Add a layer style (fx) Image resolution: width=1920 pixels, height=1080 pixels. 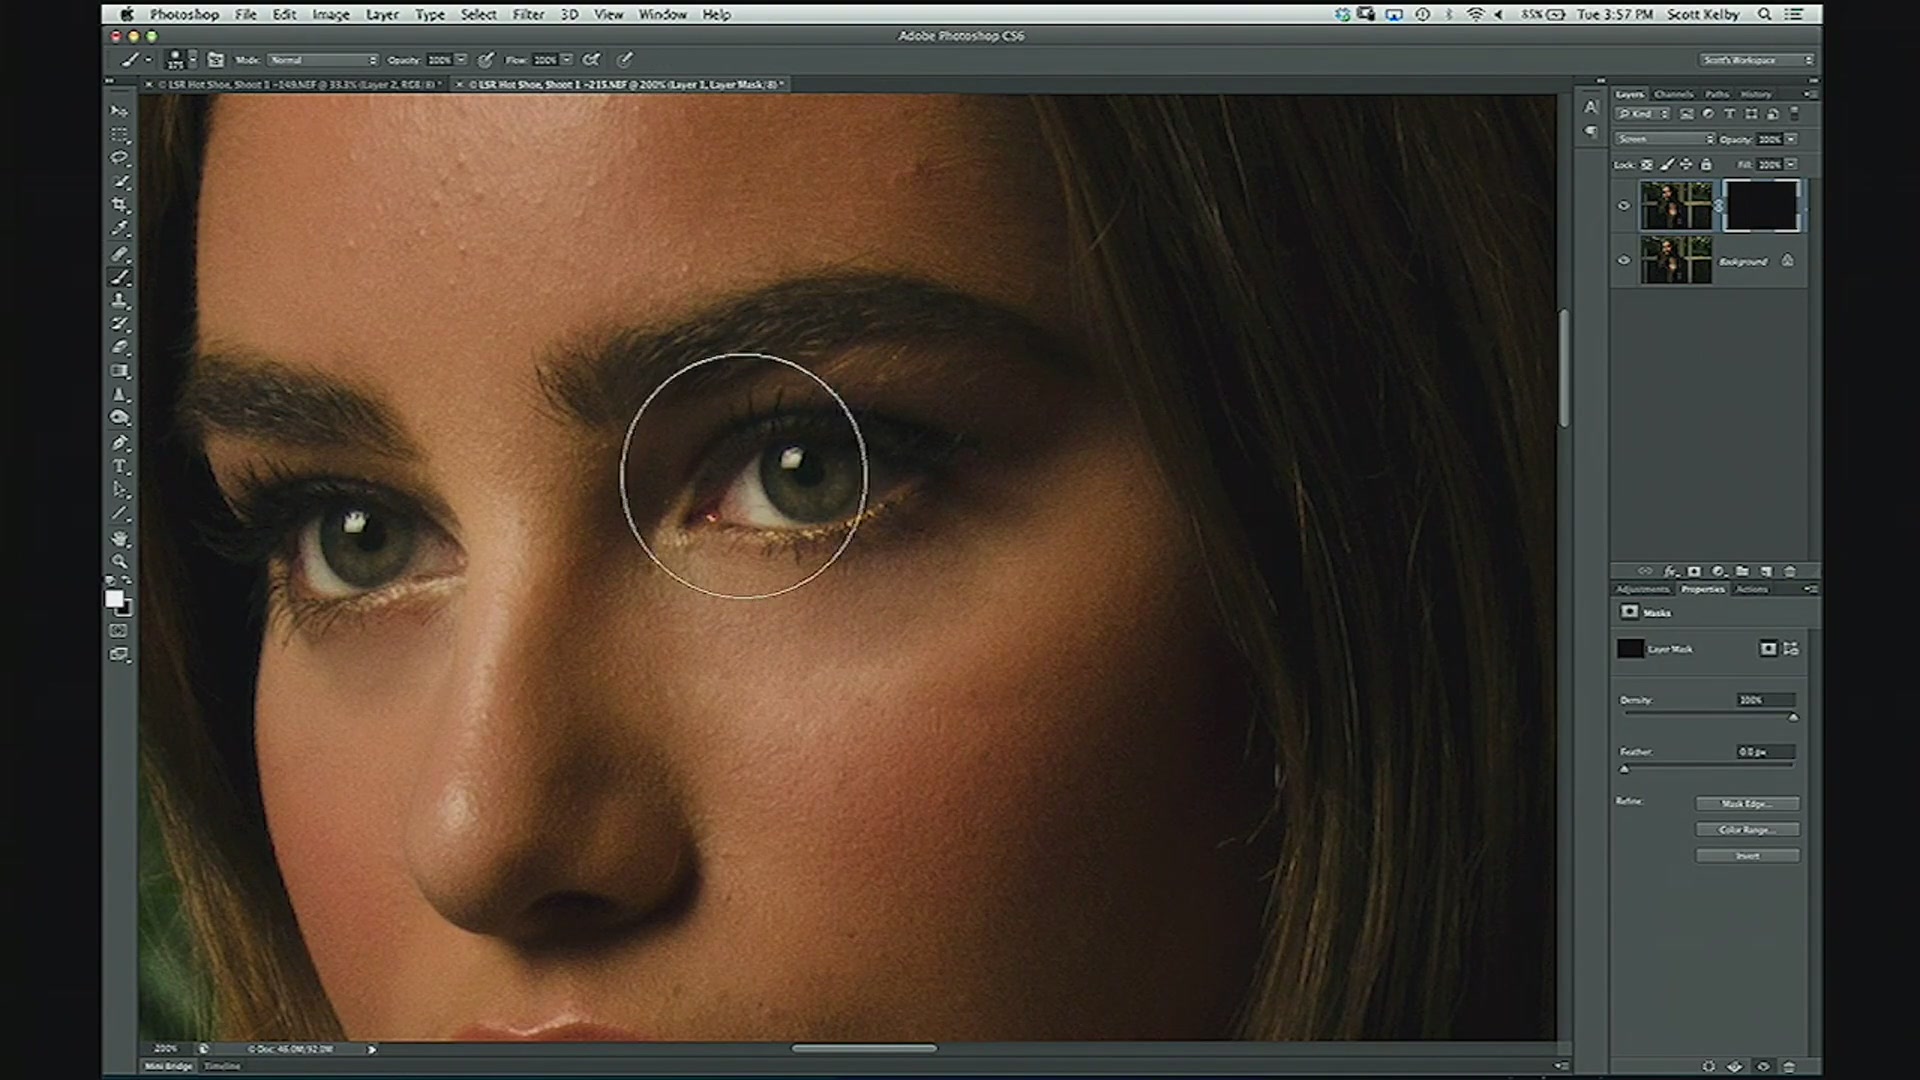click(x=1670, y=571)
